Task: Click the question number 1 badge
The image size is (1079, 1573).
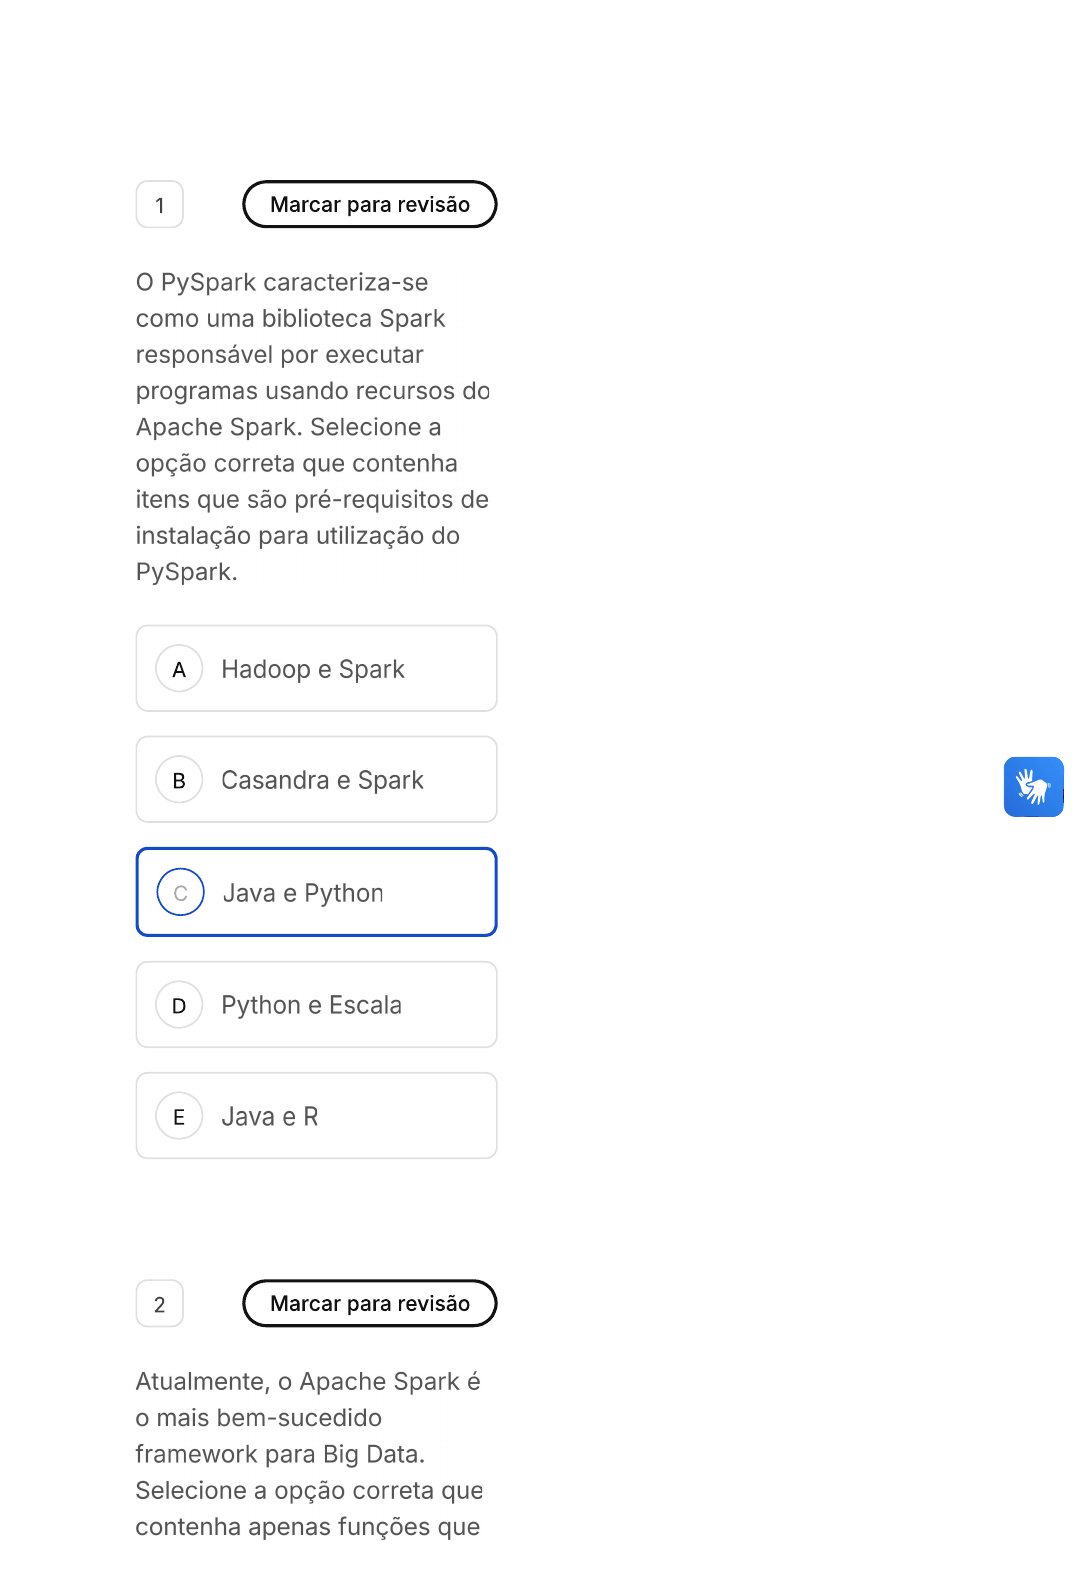Action: click(160, 205)
